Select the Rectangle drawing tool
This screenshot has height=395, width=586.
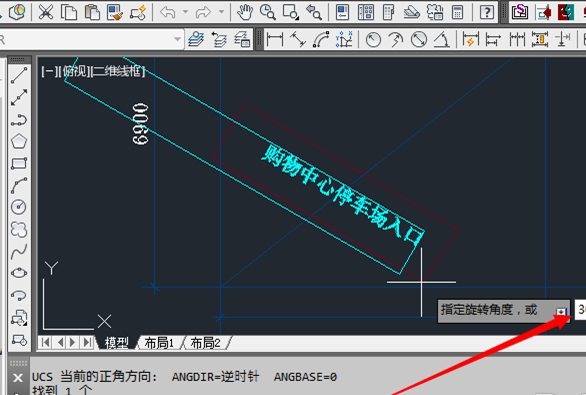(19, 163)
